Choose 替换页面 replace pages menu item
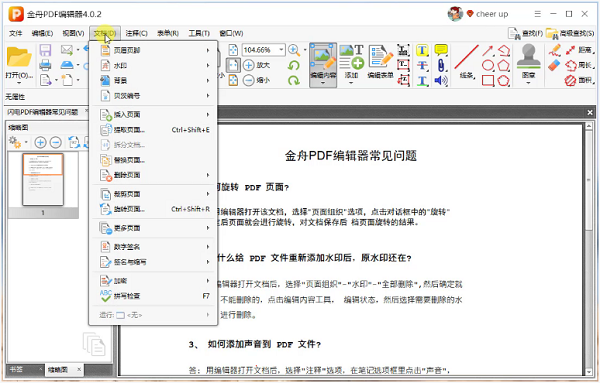The width and height of the screenshot is (600, 383). coord(154,160)
